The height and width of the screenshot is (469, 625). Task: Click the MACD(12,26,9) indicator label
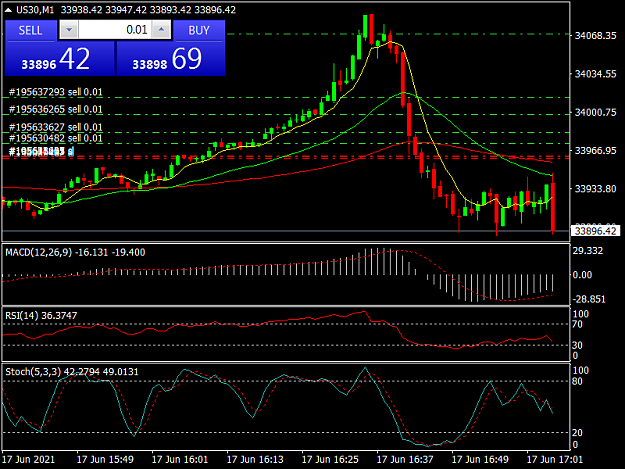[39, 252]
